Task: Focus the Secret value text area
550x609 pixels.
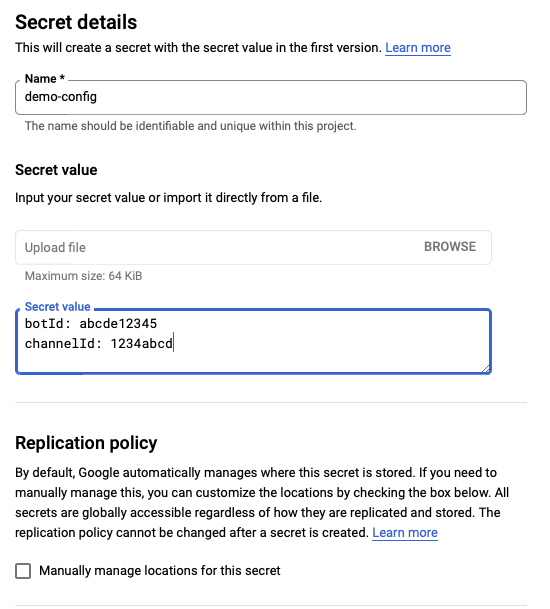Action: (x=253, y=341)
